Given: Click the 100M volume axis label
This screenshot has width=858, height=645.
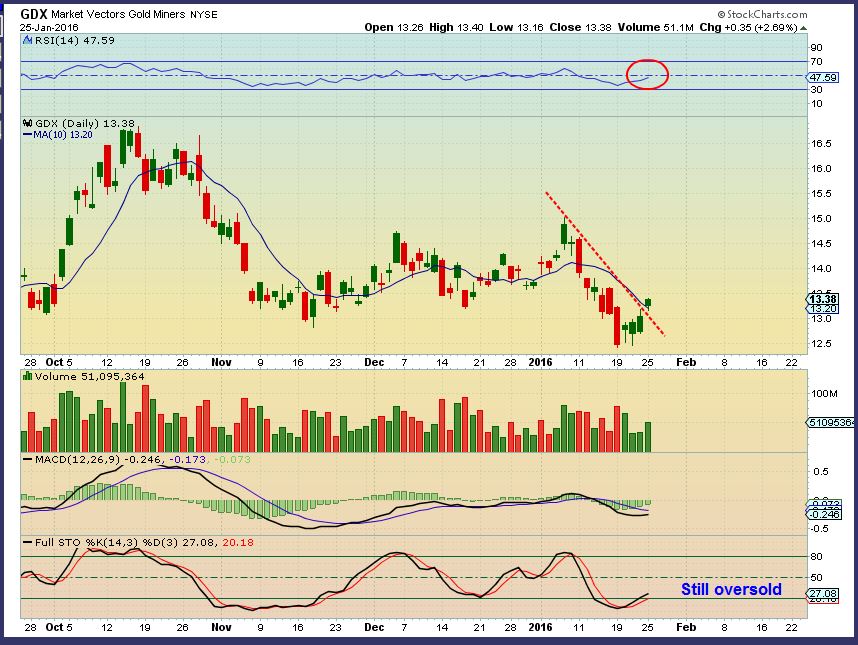Looking at the screenshot, I should click(x=825, y=394).
